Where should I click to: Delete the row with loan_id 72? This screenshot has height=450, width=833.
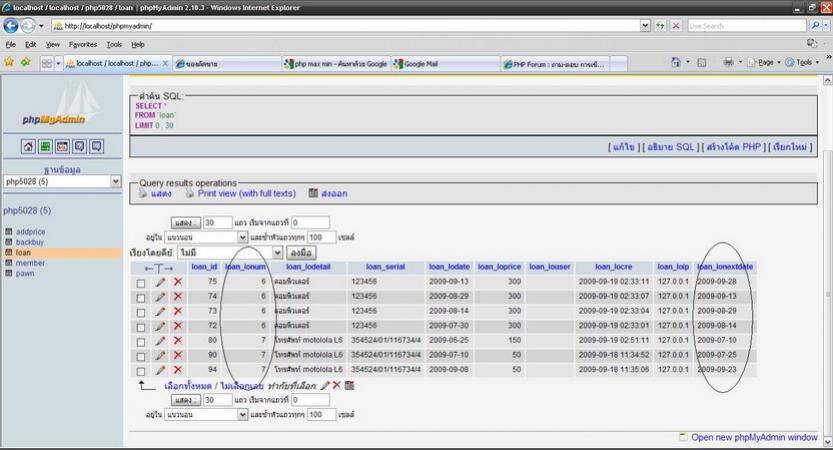178,326
